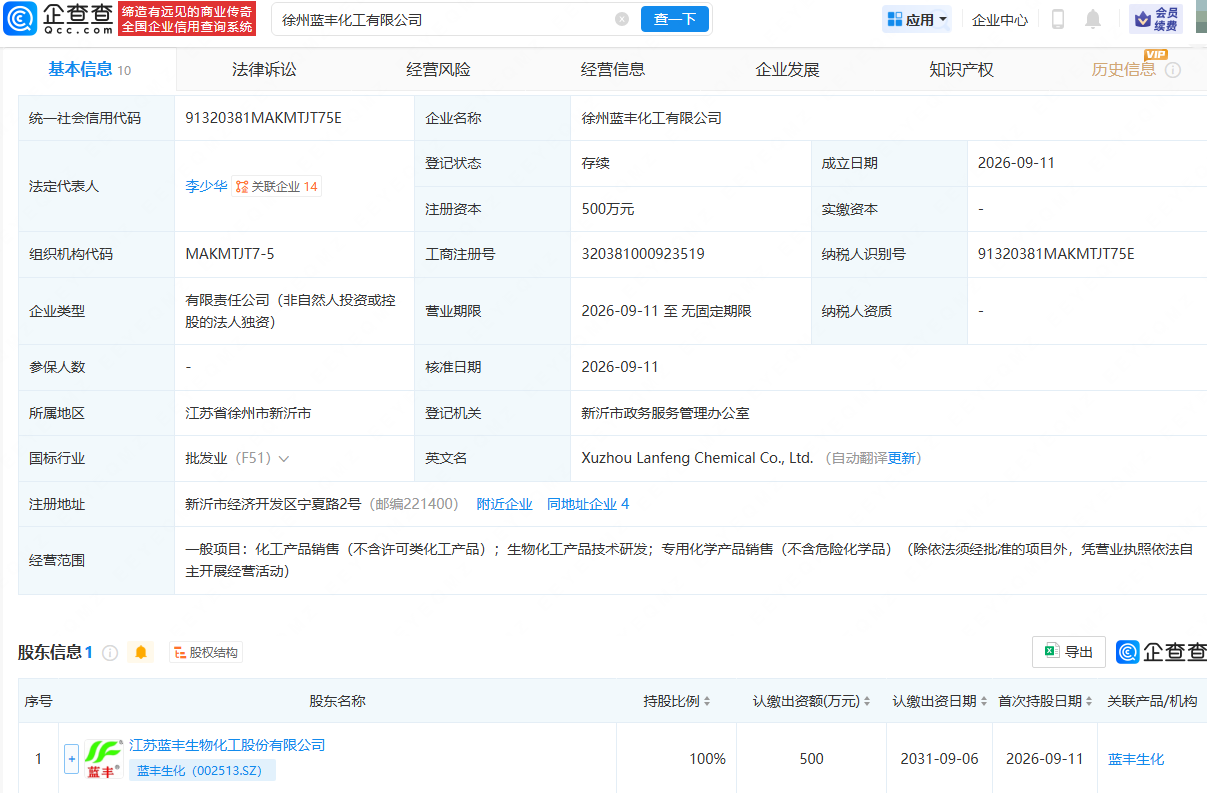Viewport: 1207px width, 793px height.
Task: Open notifications bell in header
Action: click(x=1093, y=19)
